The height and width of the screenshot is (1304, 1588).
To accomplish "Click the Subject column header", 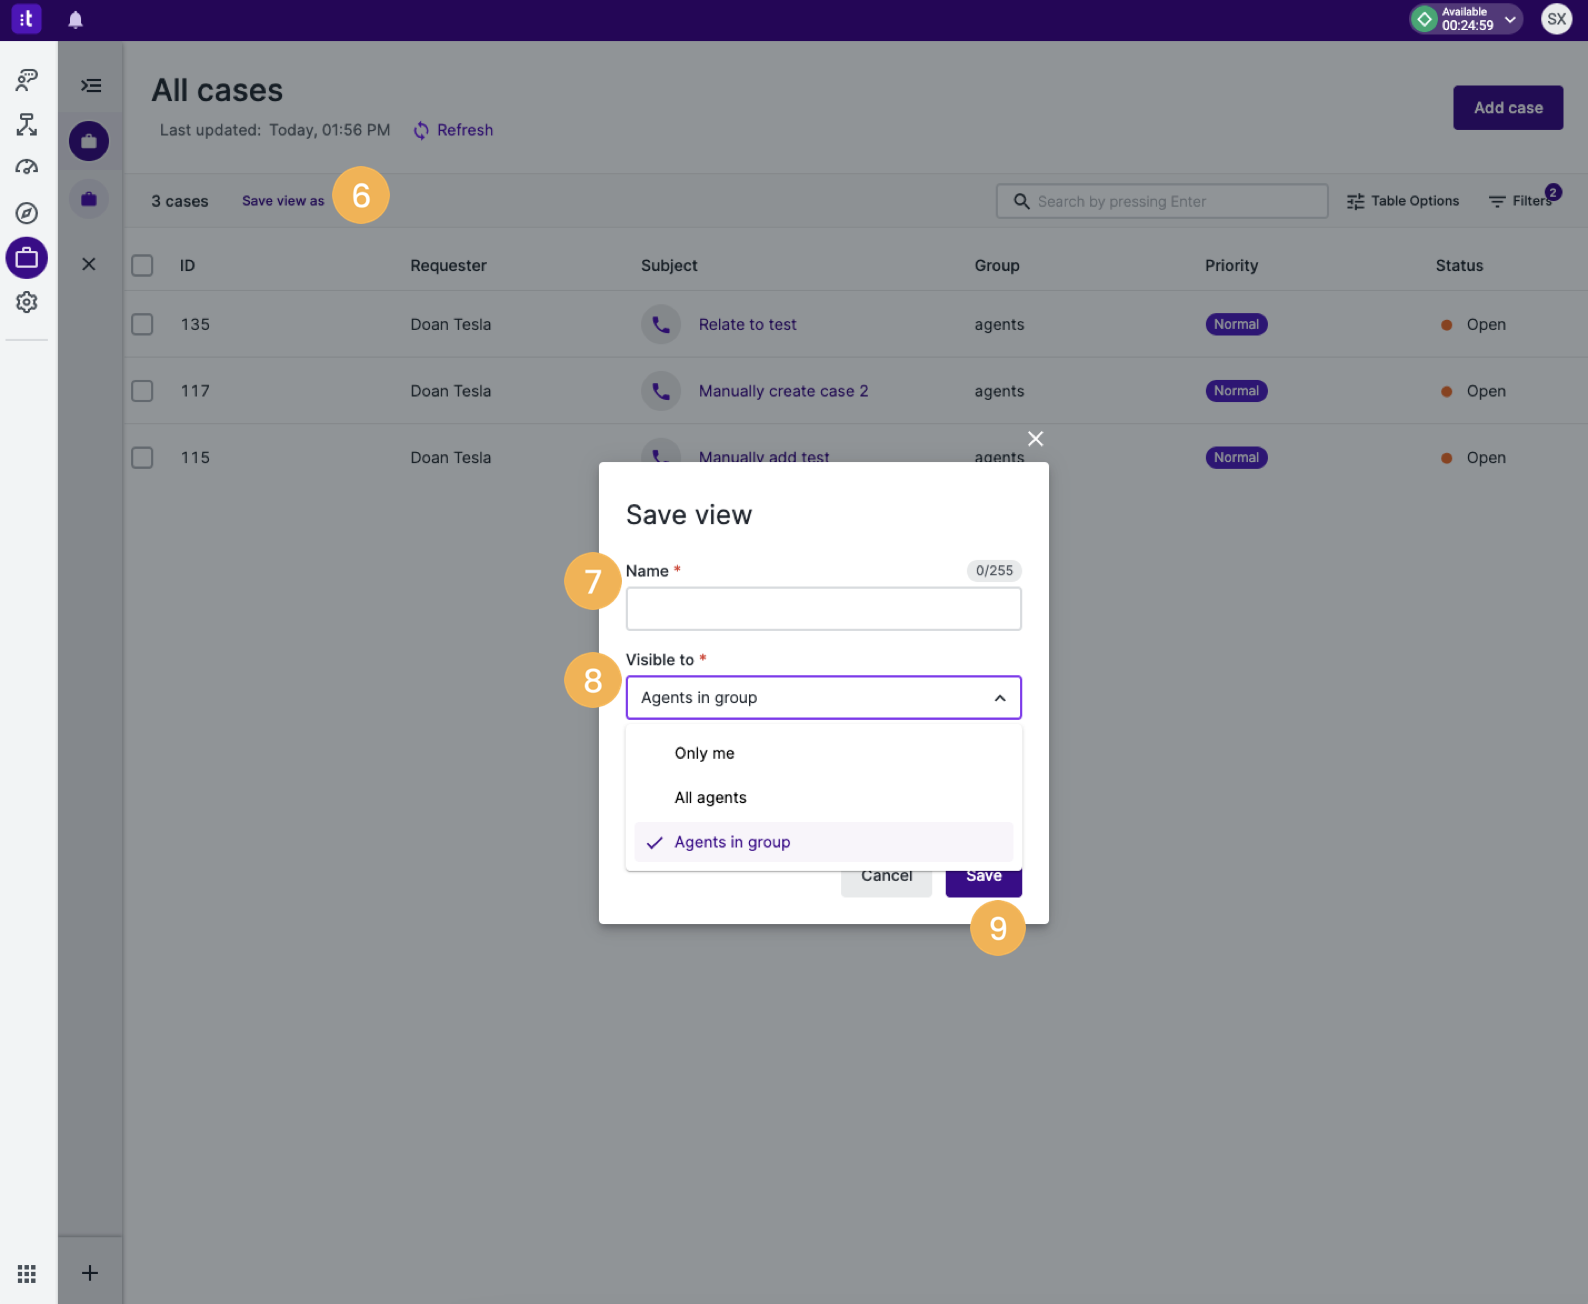I will (x=669, y=265).
